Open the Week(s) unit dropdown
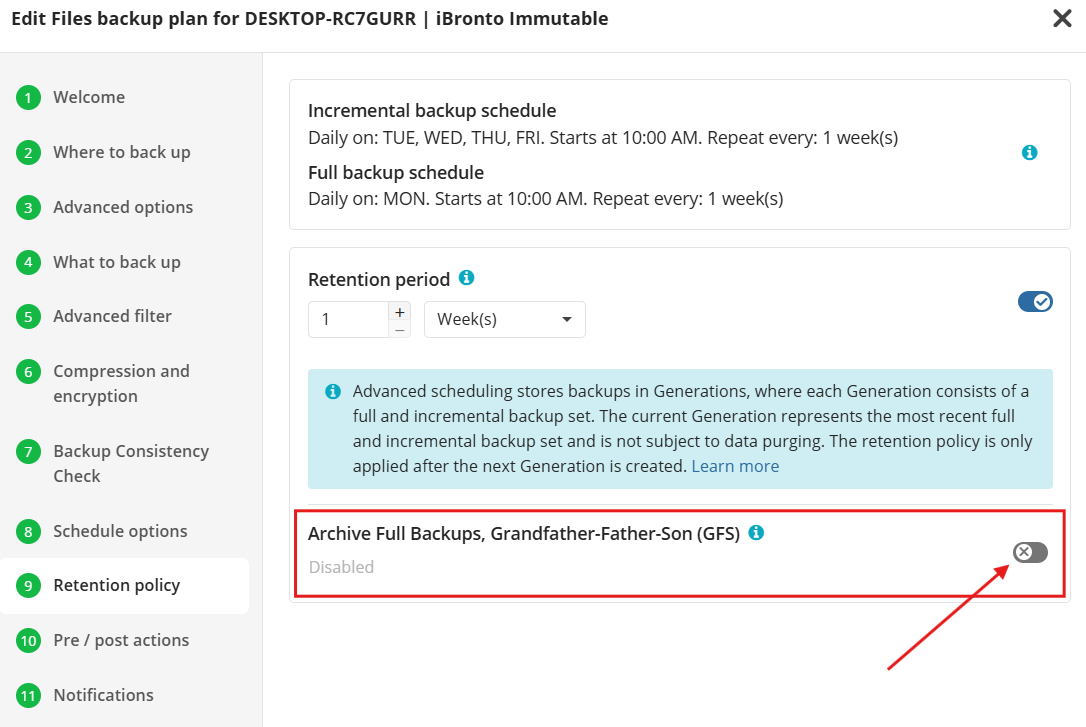The width and height of the screenshot is (1086, 727). (505, 320)
